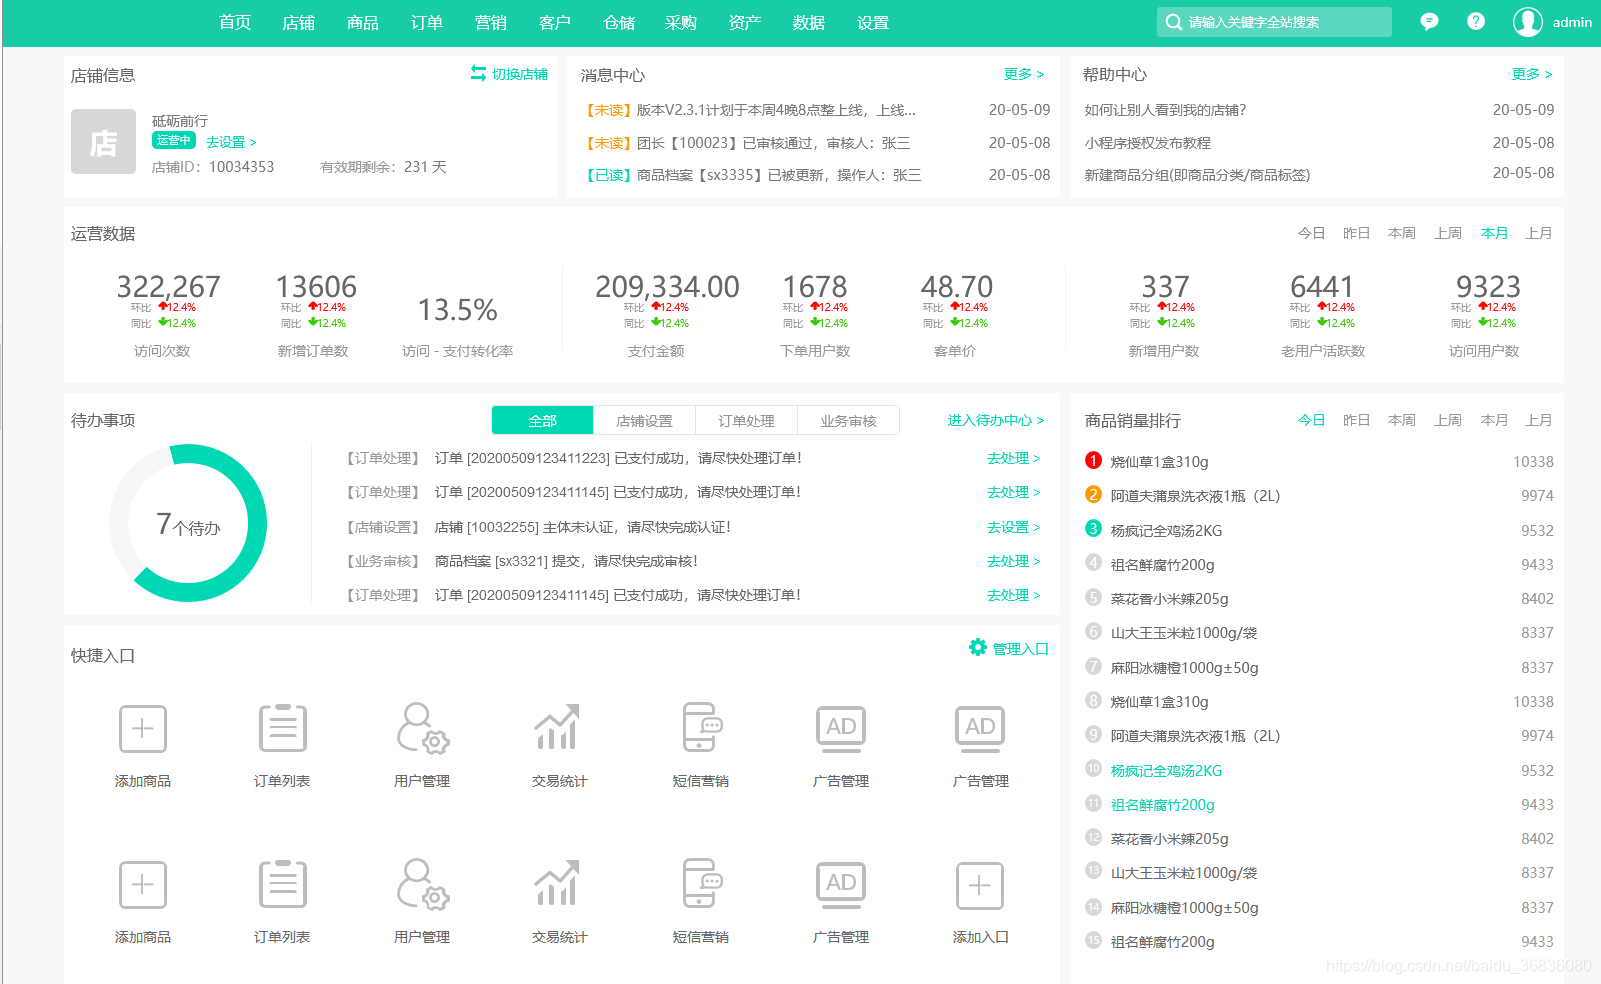This screenshot has width=1601, height=984.
Task: Open 广告管理 icon in bottom shortcut row
Action: (841, 885)
